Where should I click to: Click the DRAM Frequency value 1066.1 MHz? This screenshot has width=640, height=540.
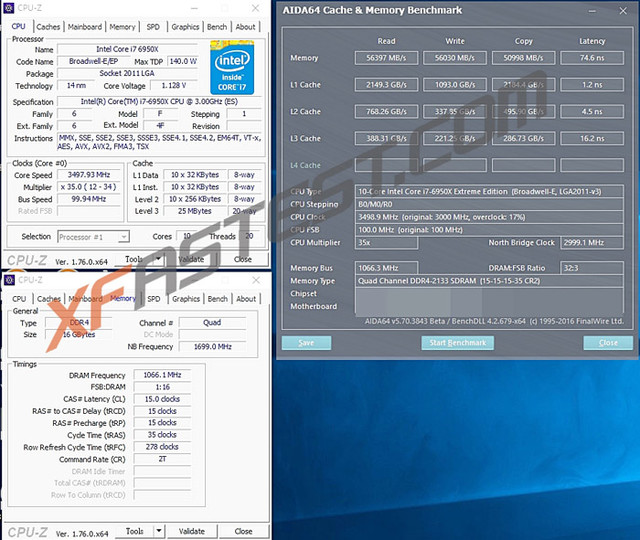point(162,375)
